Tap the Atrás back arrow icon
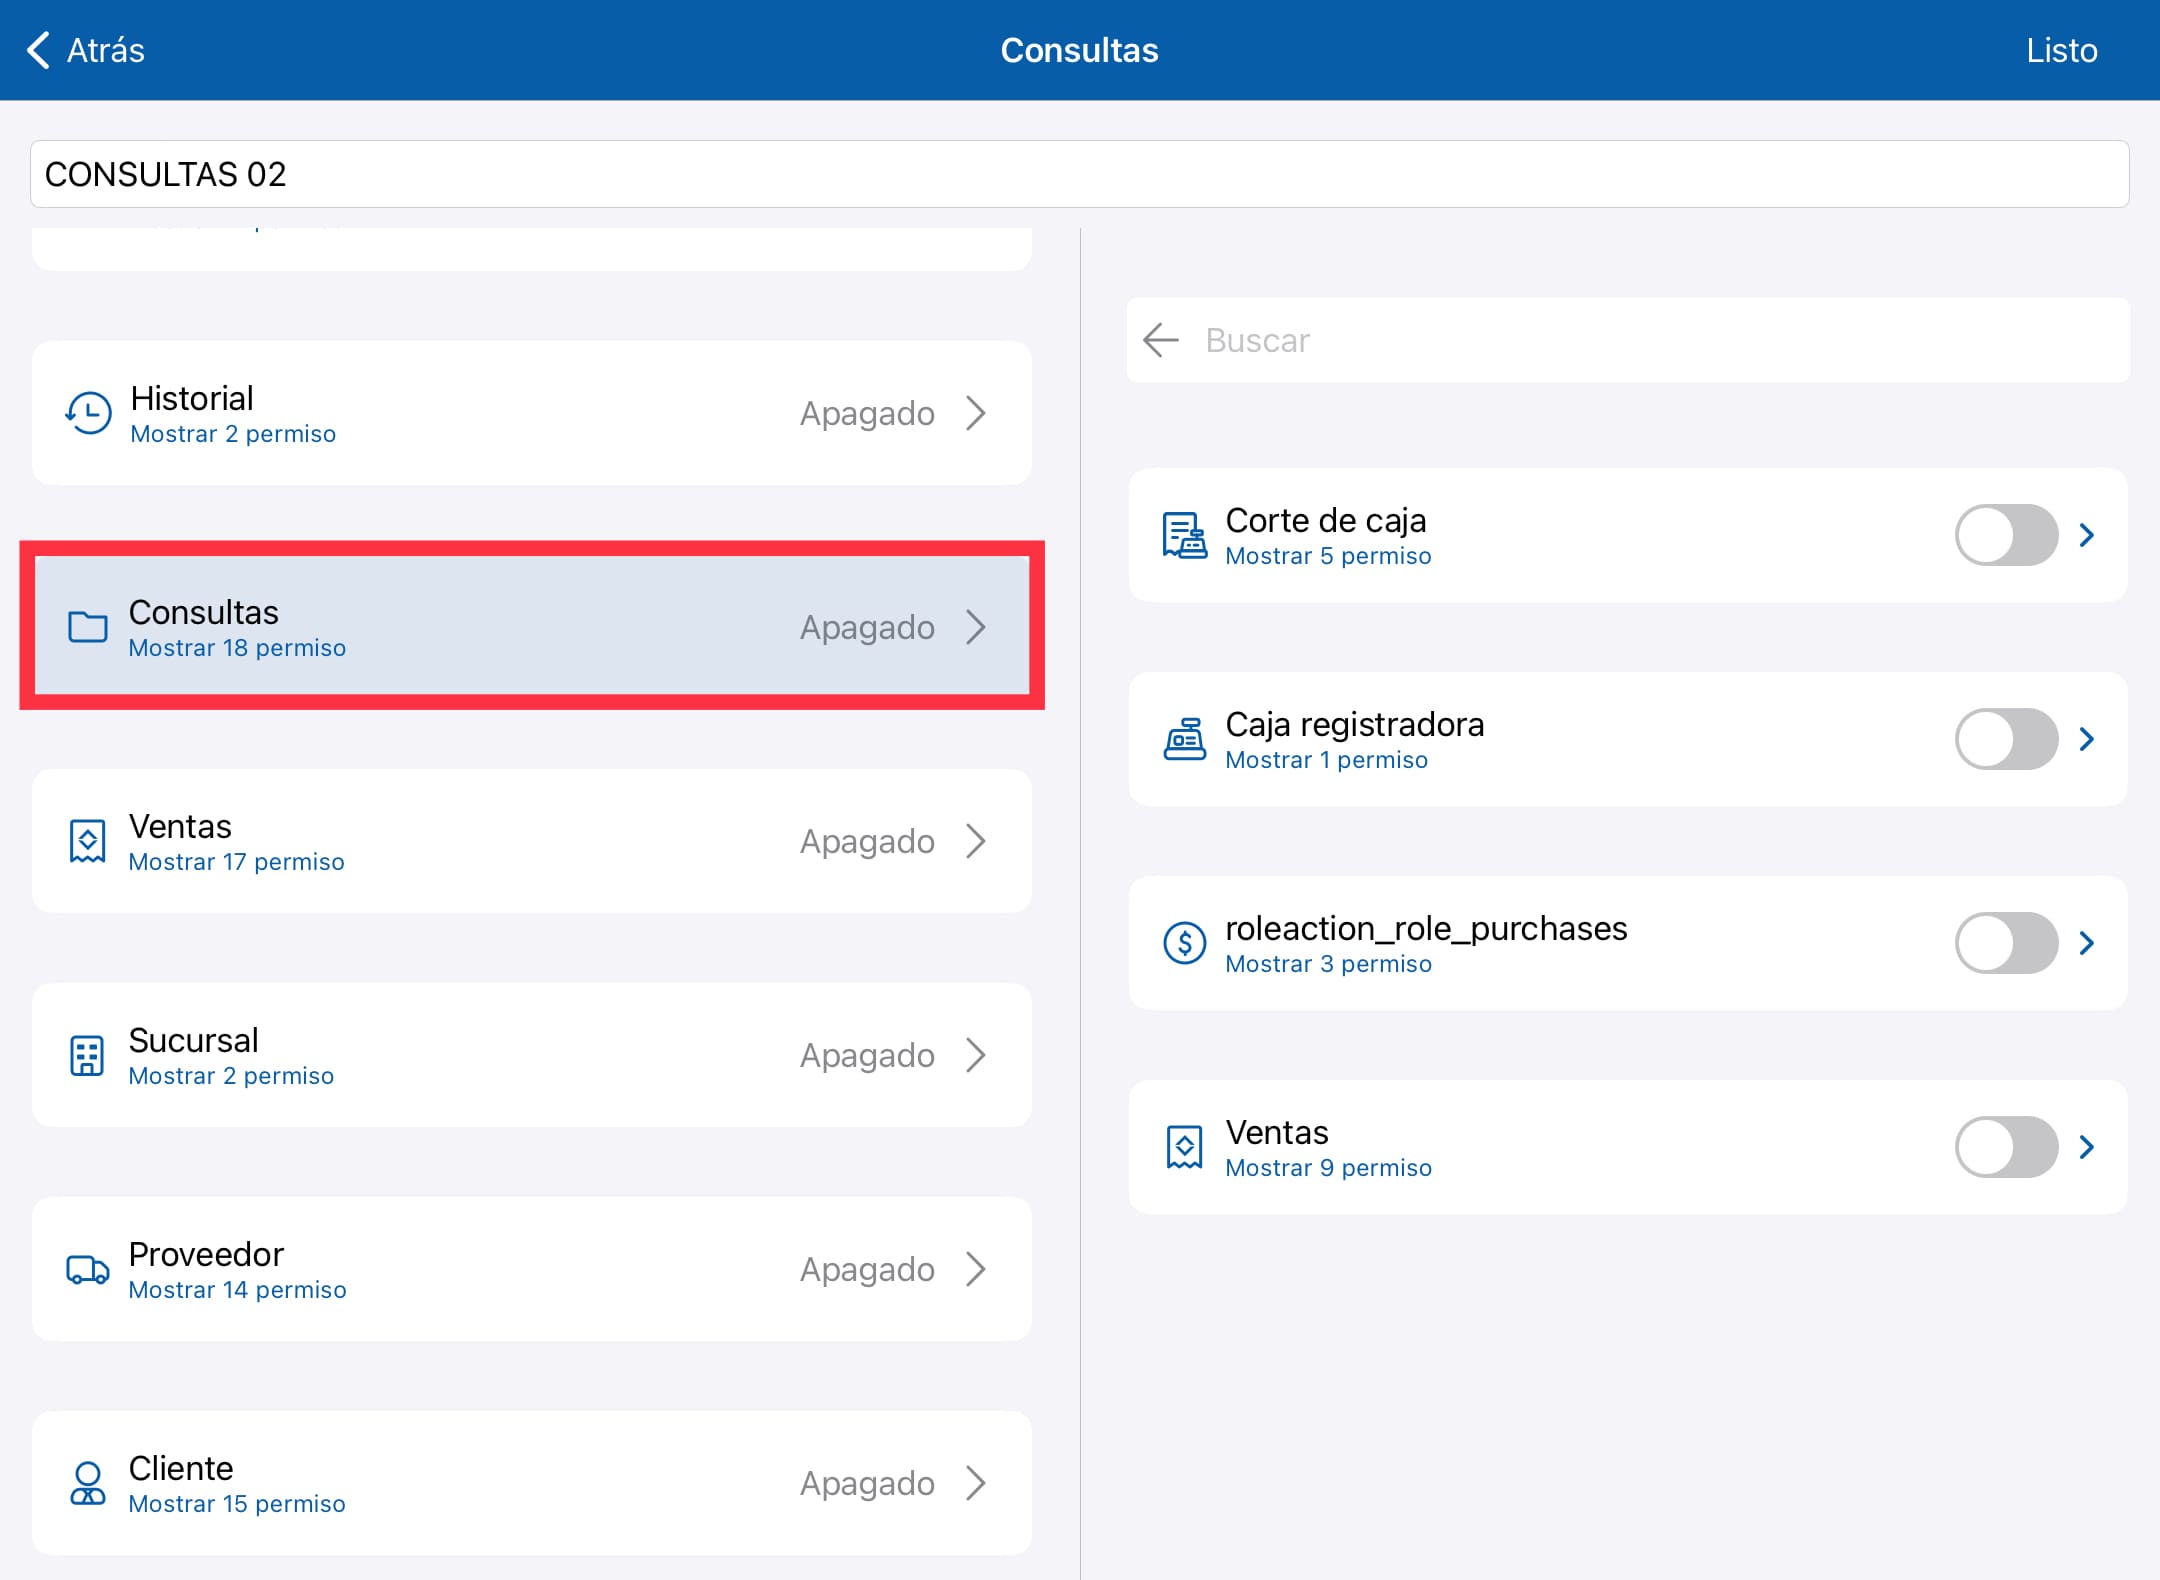The width and height of the screenshot is (2160, 1580). coord(38,50)
